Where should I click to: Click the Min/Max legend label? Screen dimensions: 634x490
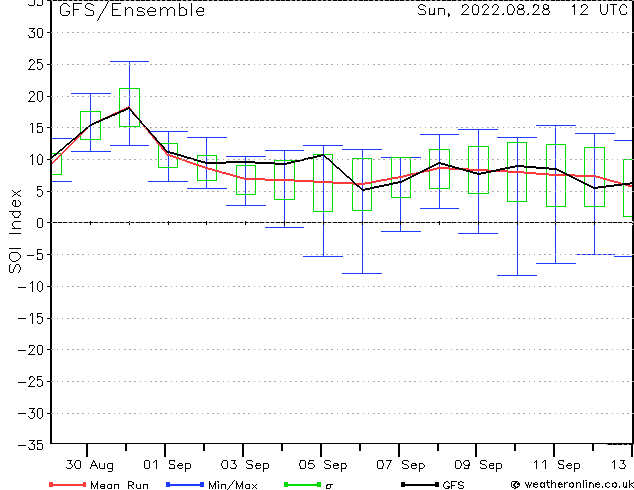(x=232, y=485)
